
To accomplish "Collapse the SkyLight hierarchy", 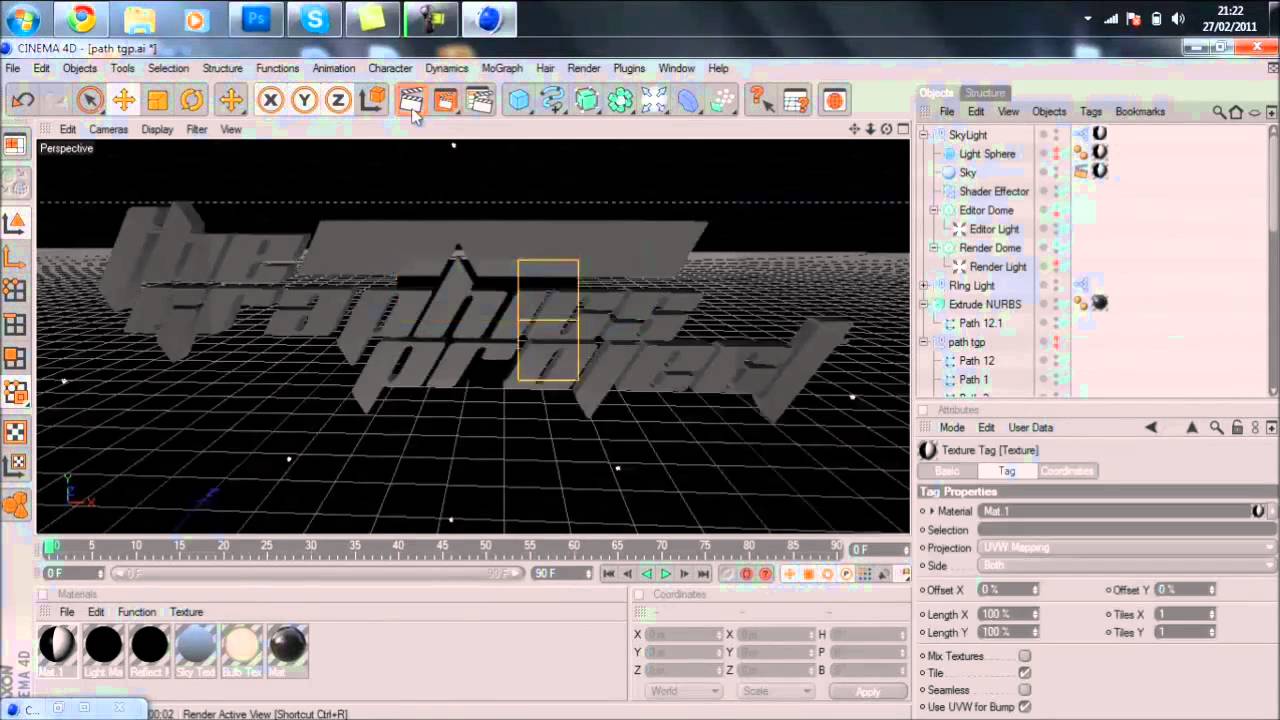I will click(x=924, y=135).
